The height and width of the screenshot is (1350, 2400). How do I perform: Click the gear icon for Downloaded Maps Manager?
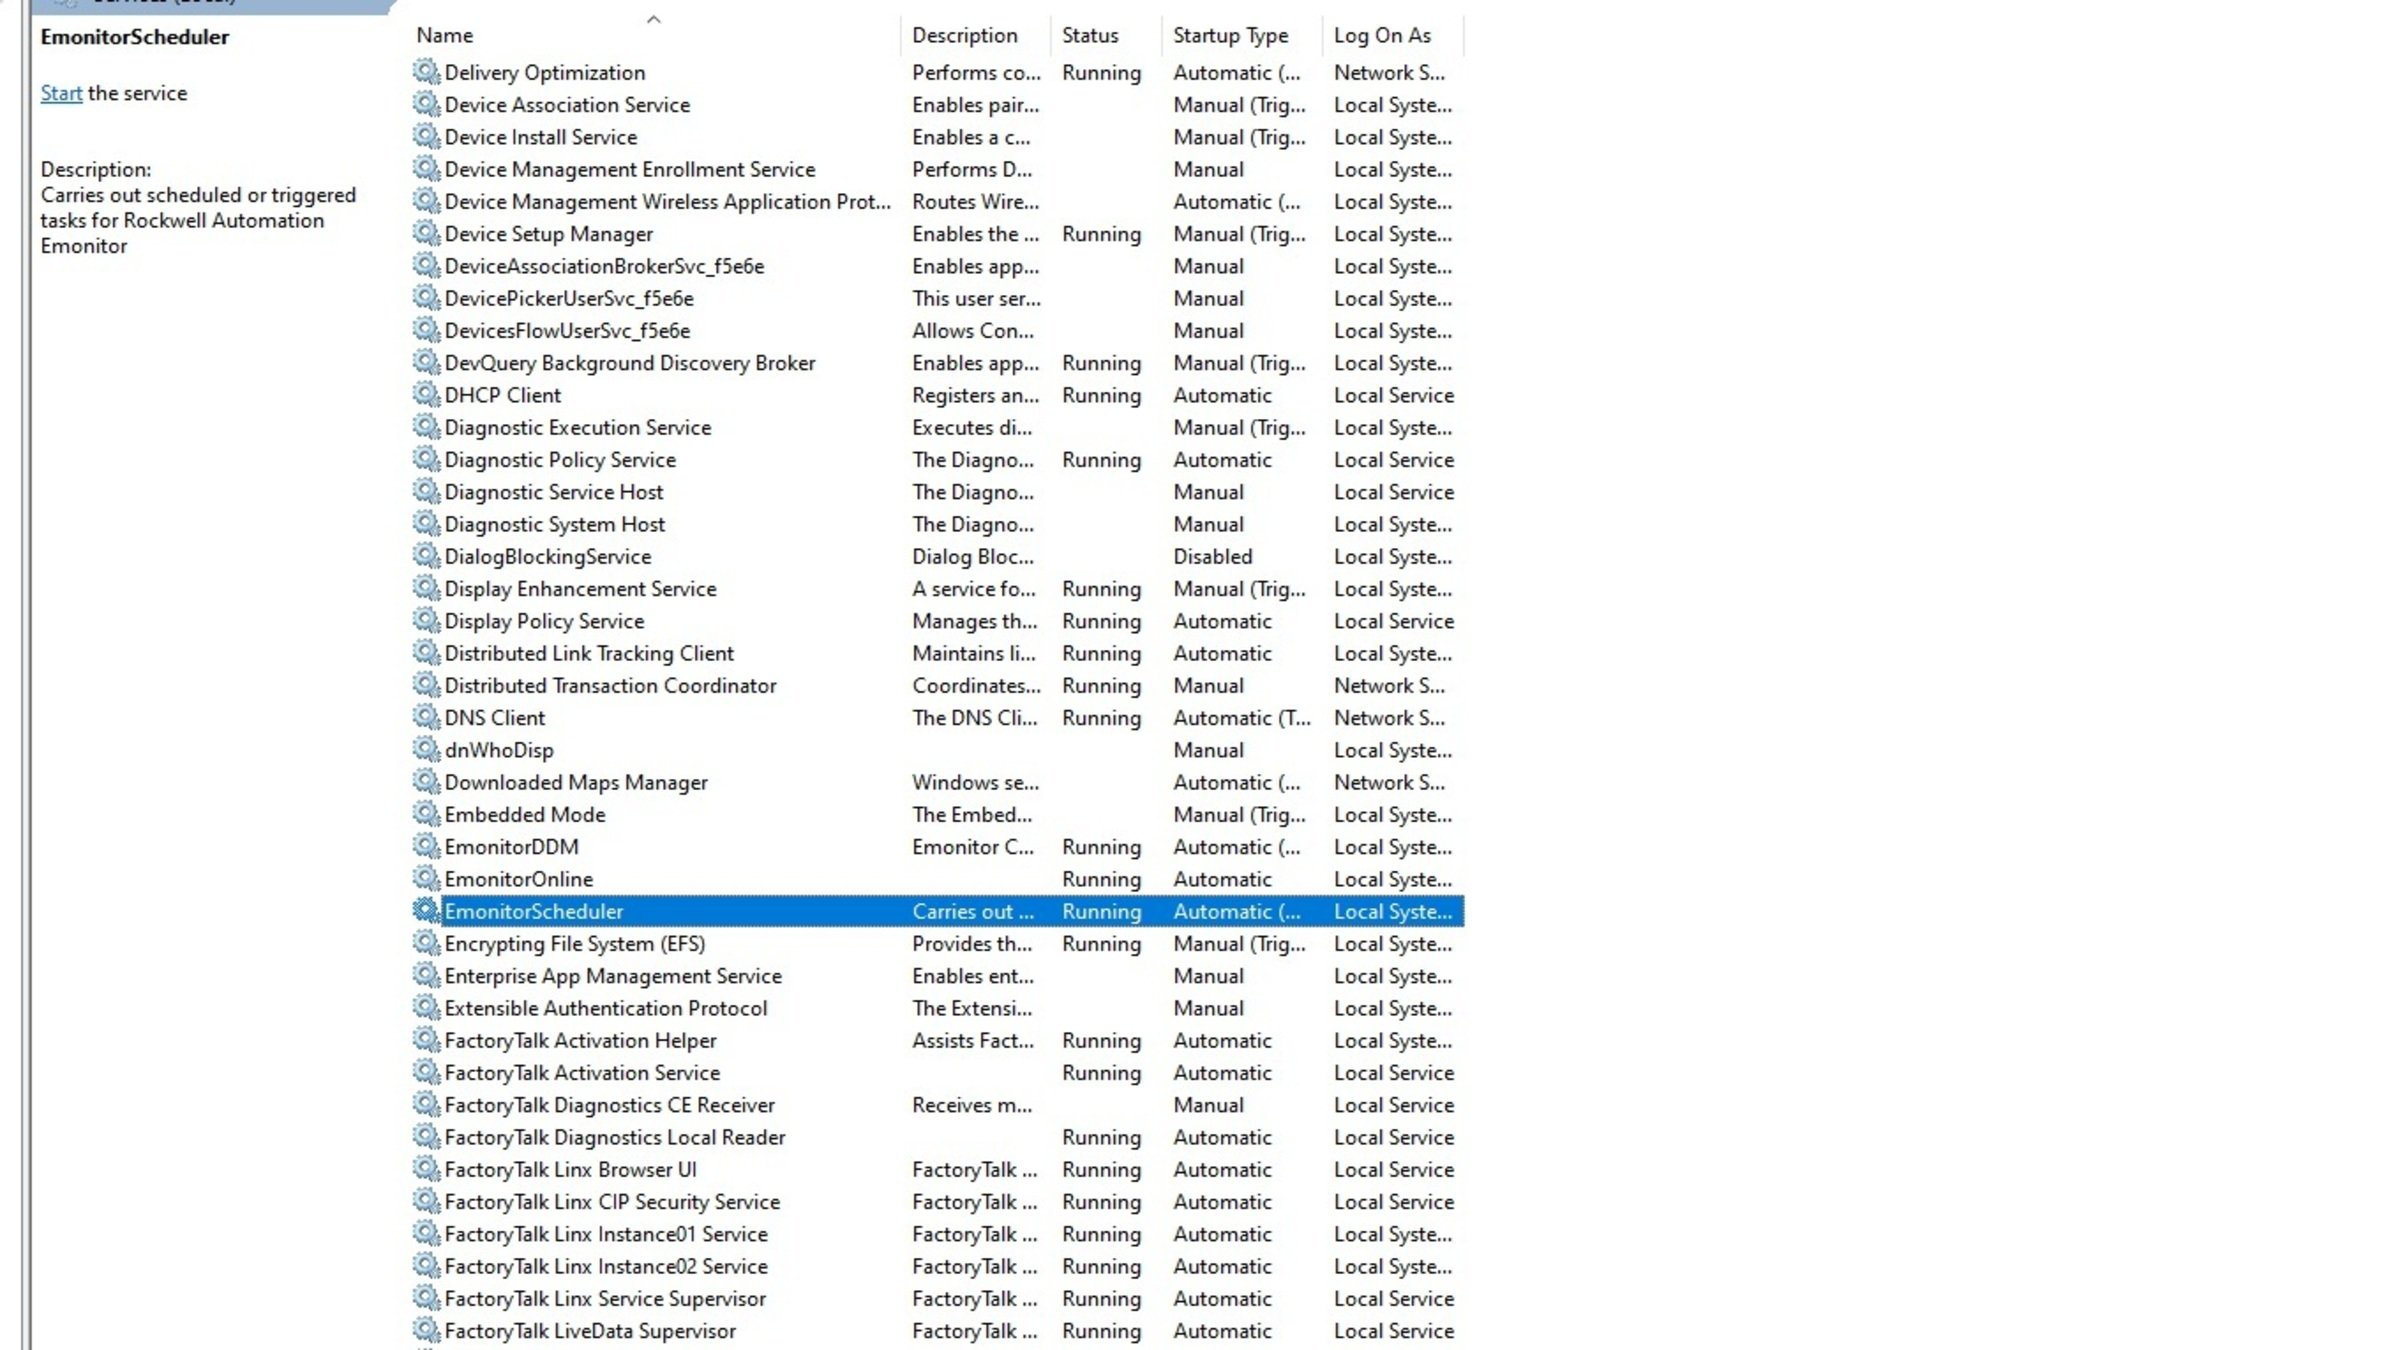pyautogui.click(x=426, y=782)
